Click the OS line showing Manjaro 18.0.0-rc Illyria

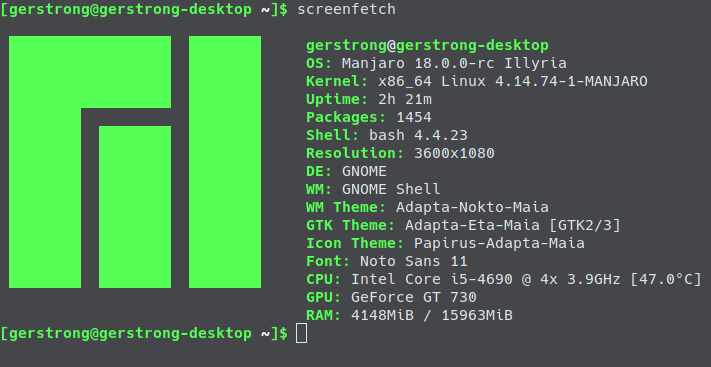pyautogui.click(x=436, y=63)
